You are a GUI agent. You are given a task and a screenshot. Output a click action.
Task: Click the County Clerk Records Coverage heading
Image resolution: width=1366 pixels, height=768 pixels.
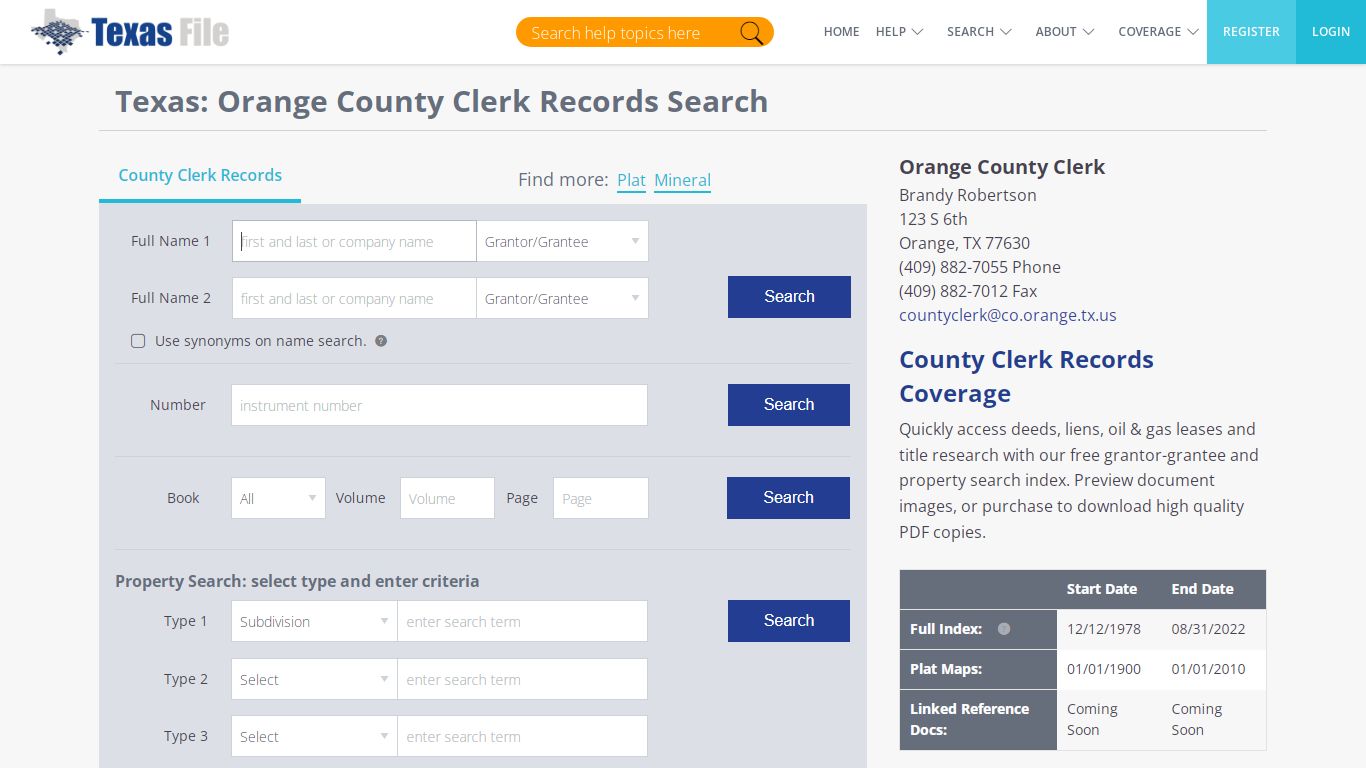(x=1026, y=376)
